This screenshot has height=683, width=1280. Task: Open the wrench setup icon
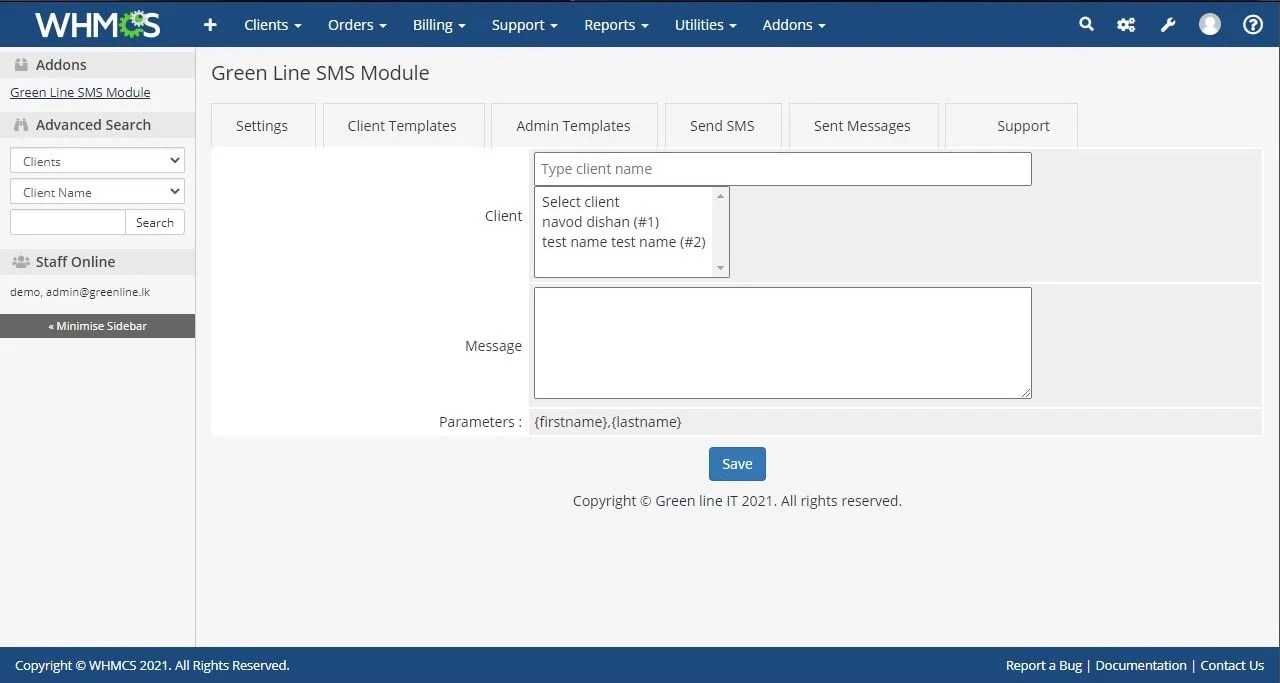click(x=1167, y=25)
